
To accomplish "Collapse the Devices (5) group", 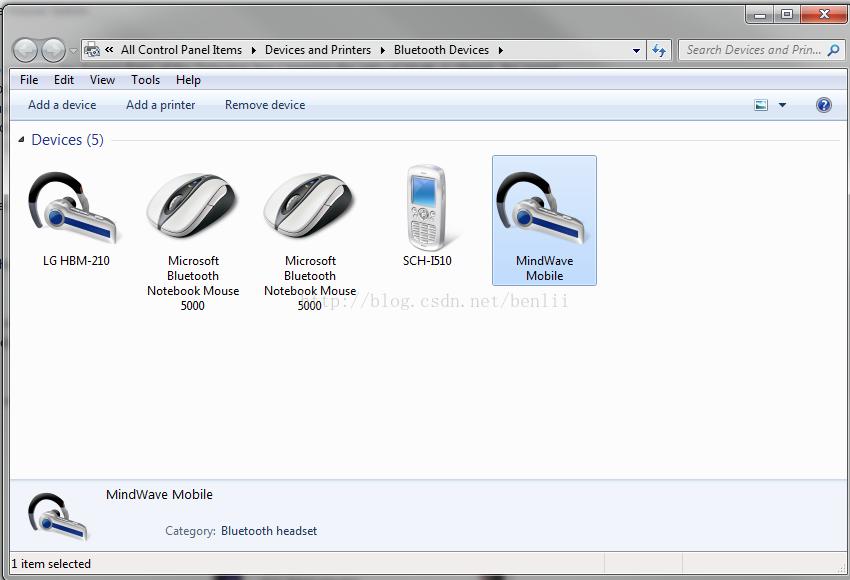I will [x=21, y=140].
